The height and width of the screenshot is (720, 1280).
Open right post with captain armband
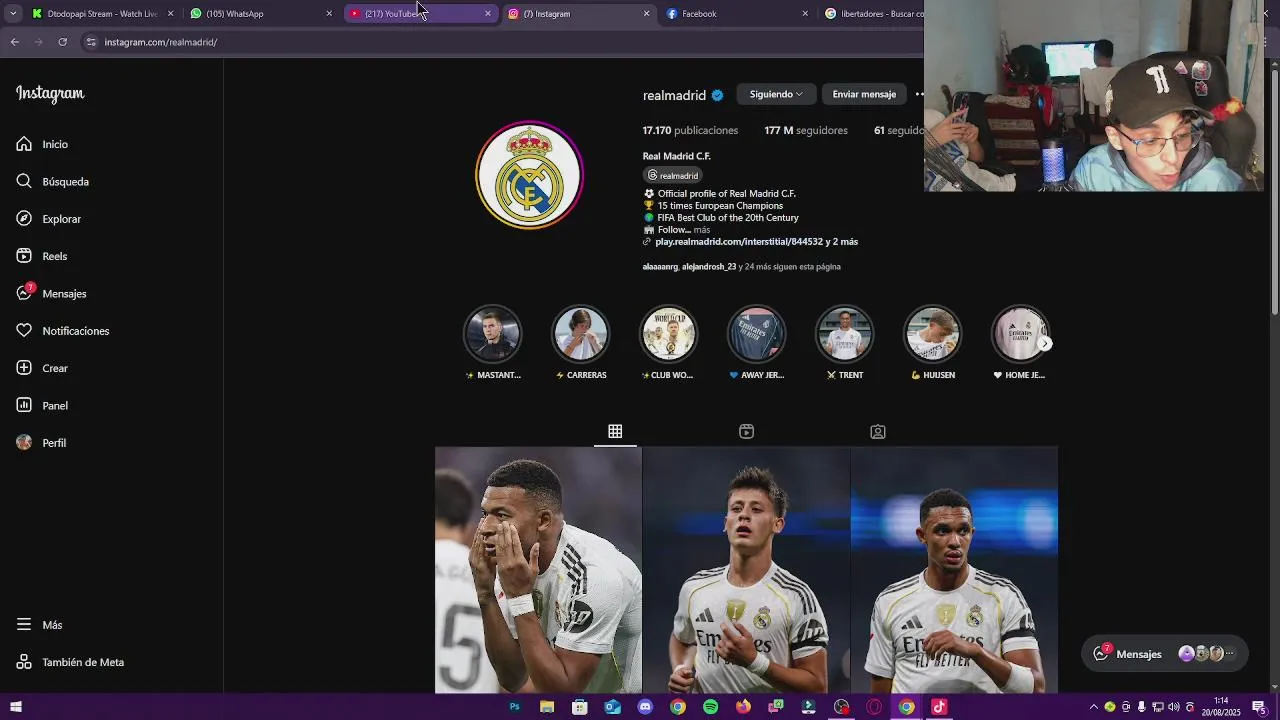(954, 570)
